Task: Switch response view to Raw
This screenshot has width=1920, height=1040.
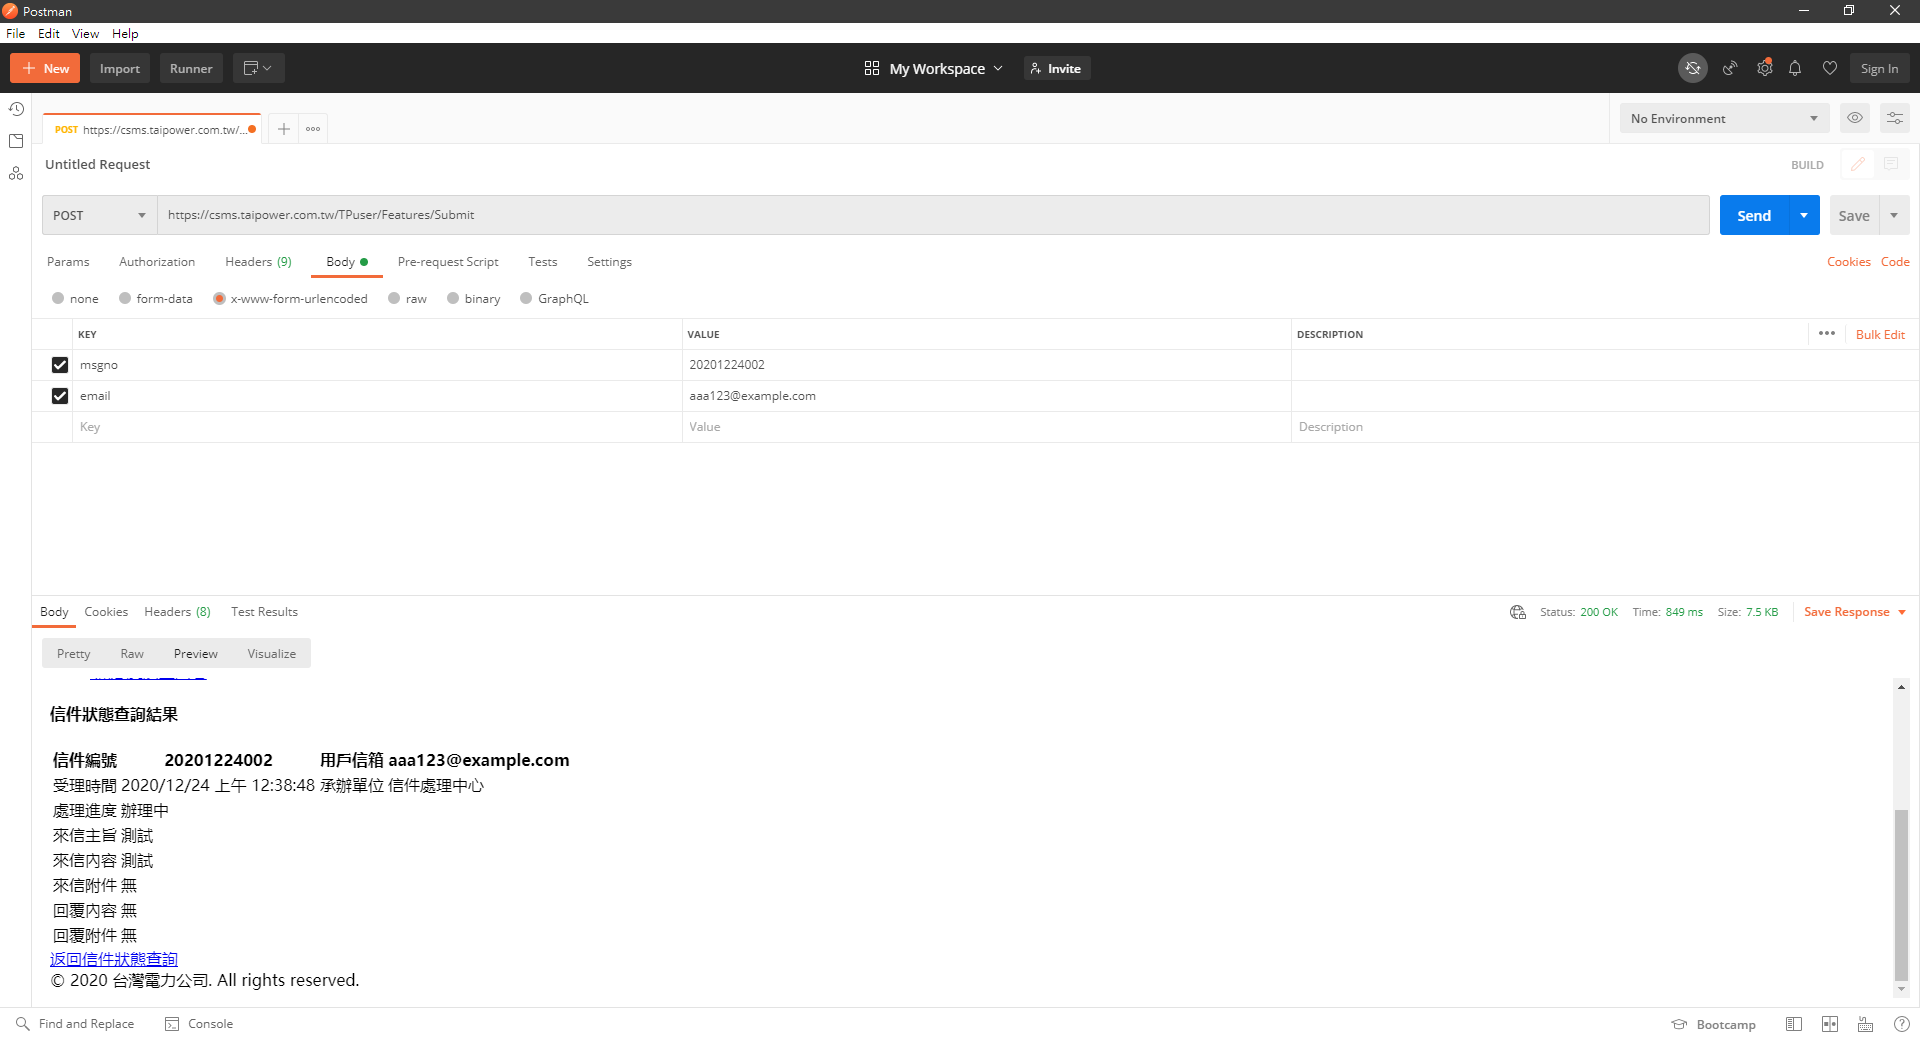Action: point(132,654)
